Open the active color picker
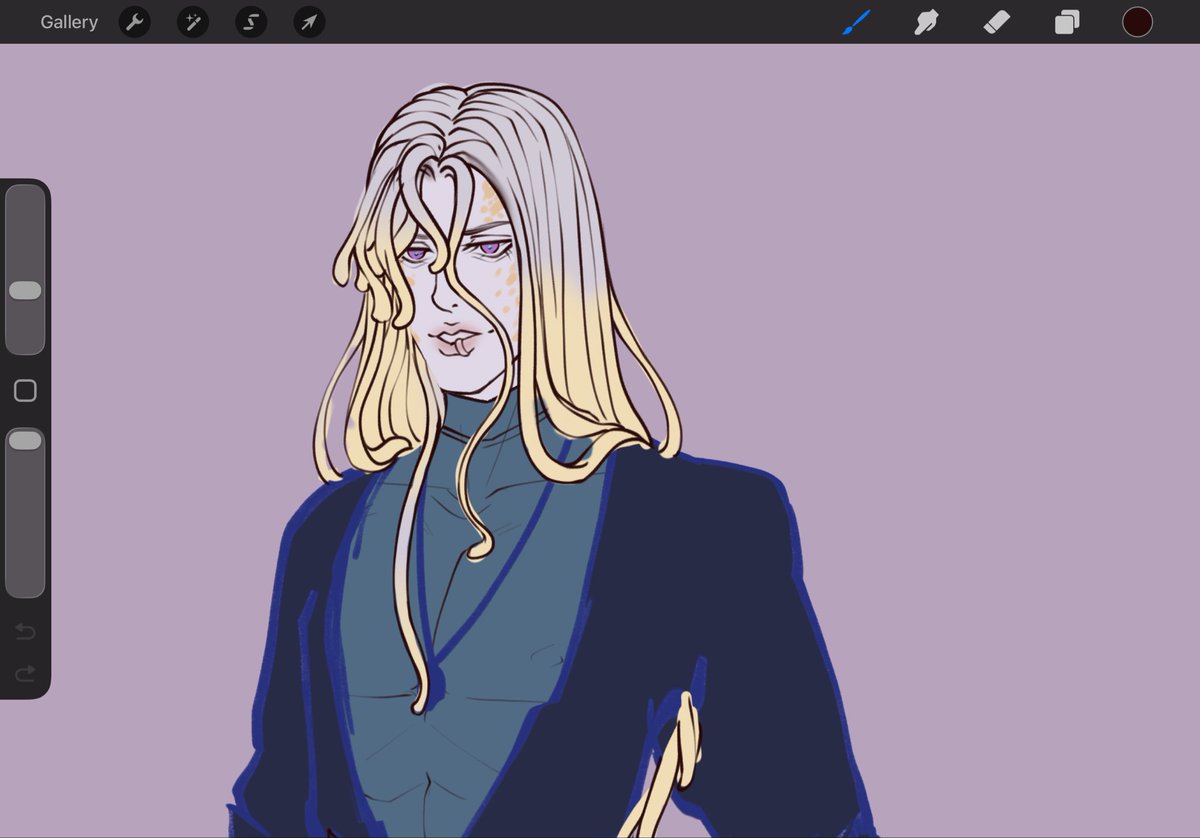1200x838 pixels. pos(1137,22)
